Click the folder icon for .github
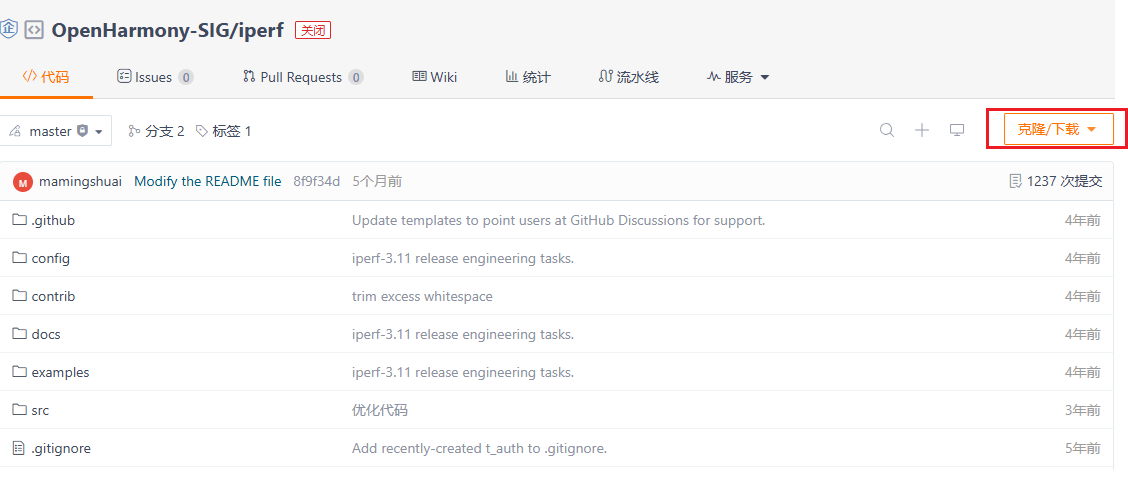1128x502 pixels. [19, 220]
